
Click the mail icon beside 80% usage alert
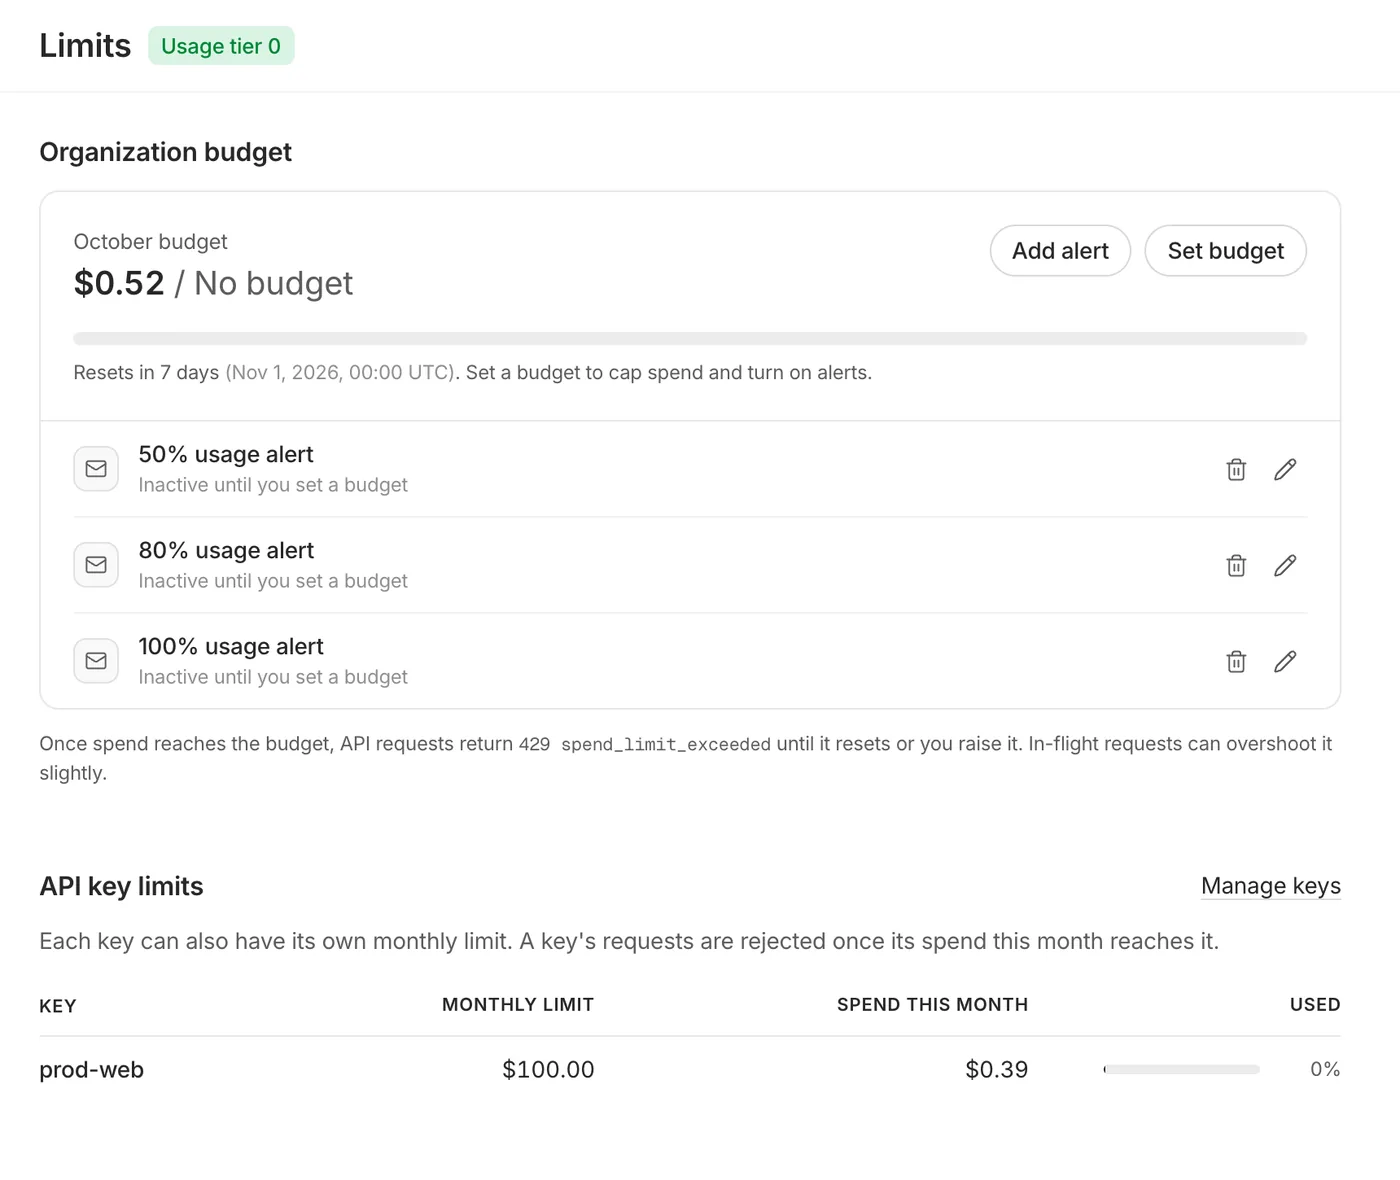pyautogui.click(x=96, y=565)
